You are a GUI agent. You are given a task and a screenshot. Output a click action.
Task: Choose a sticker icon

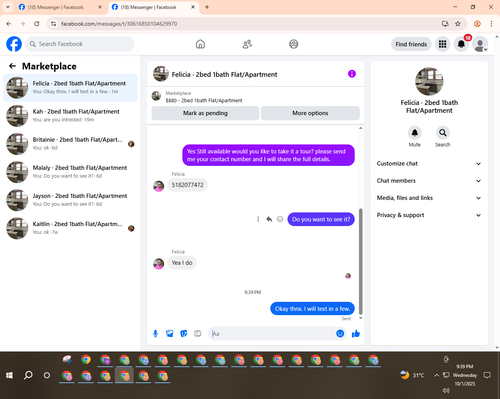[x=184, y=333]
